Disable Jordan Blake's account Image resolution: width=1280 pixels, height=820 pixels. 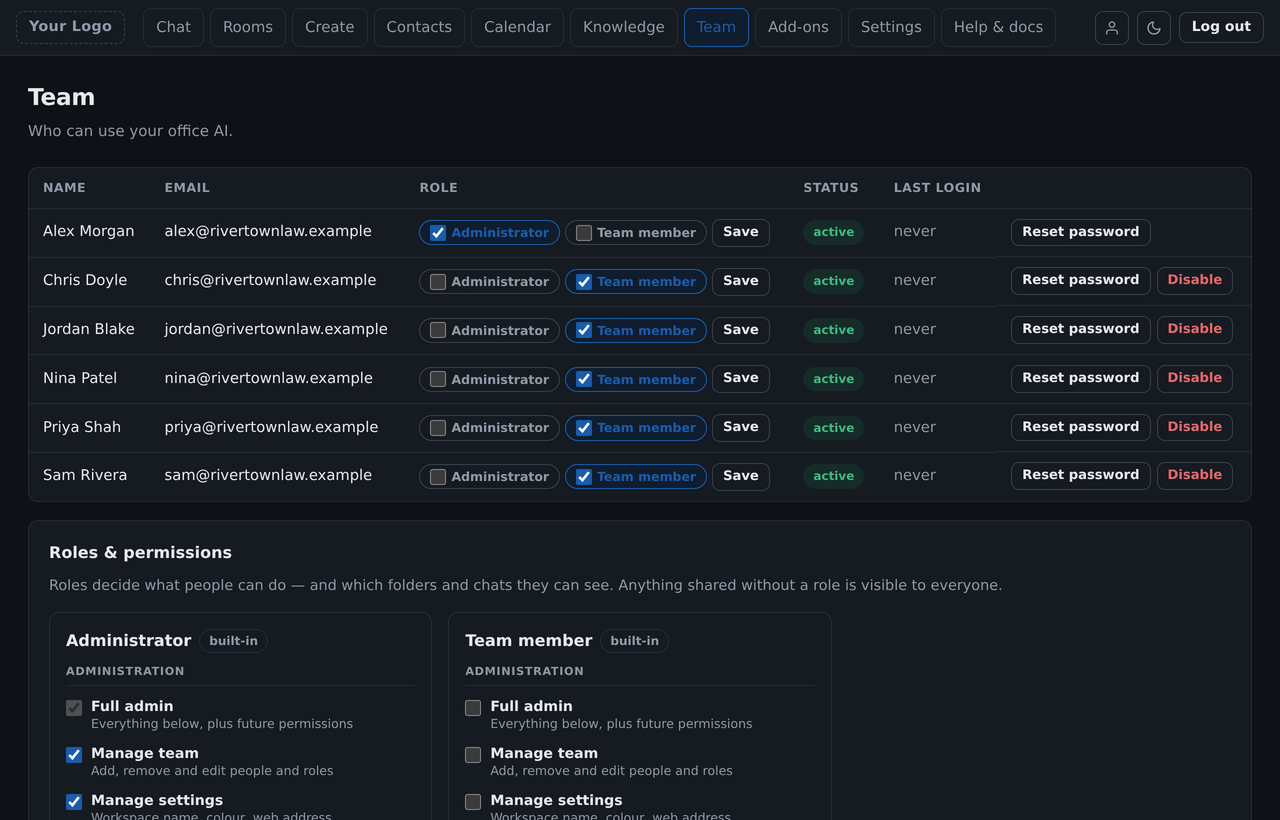point(1195,329)
